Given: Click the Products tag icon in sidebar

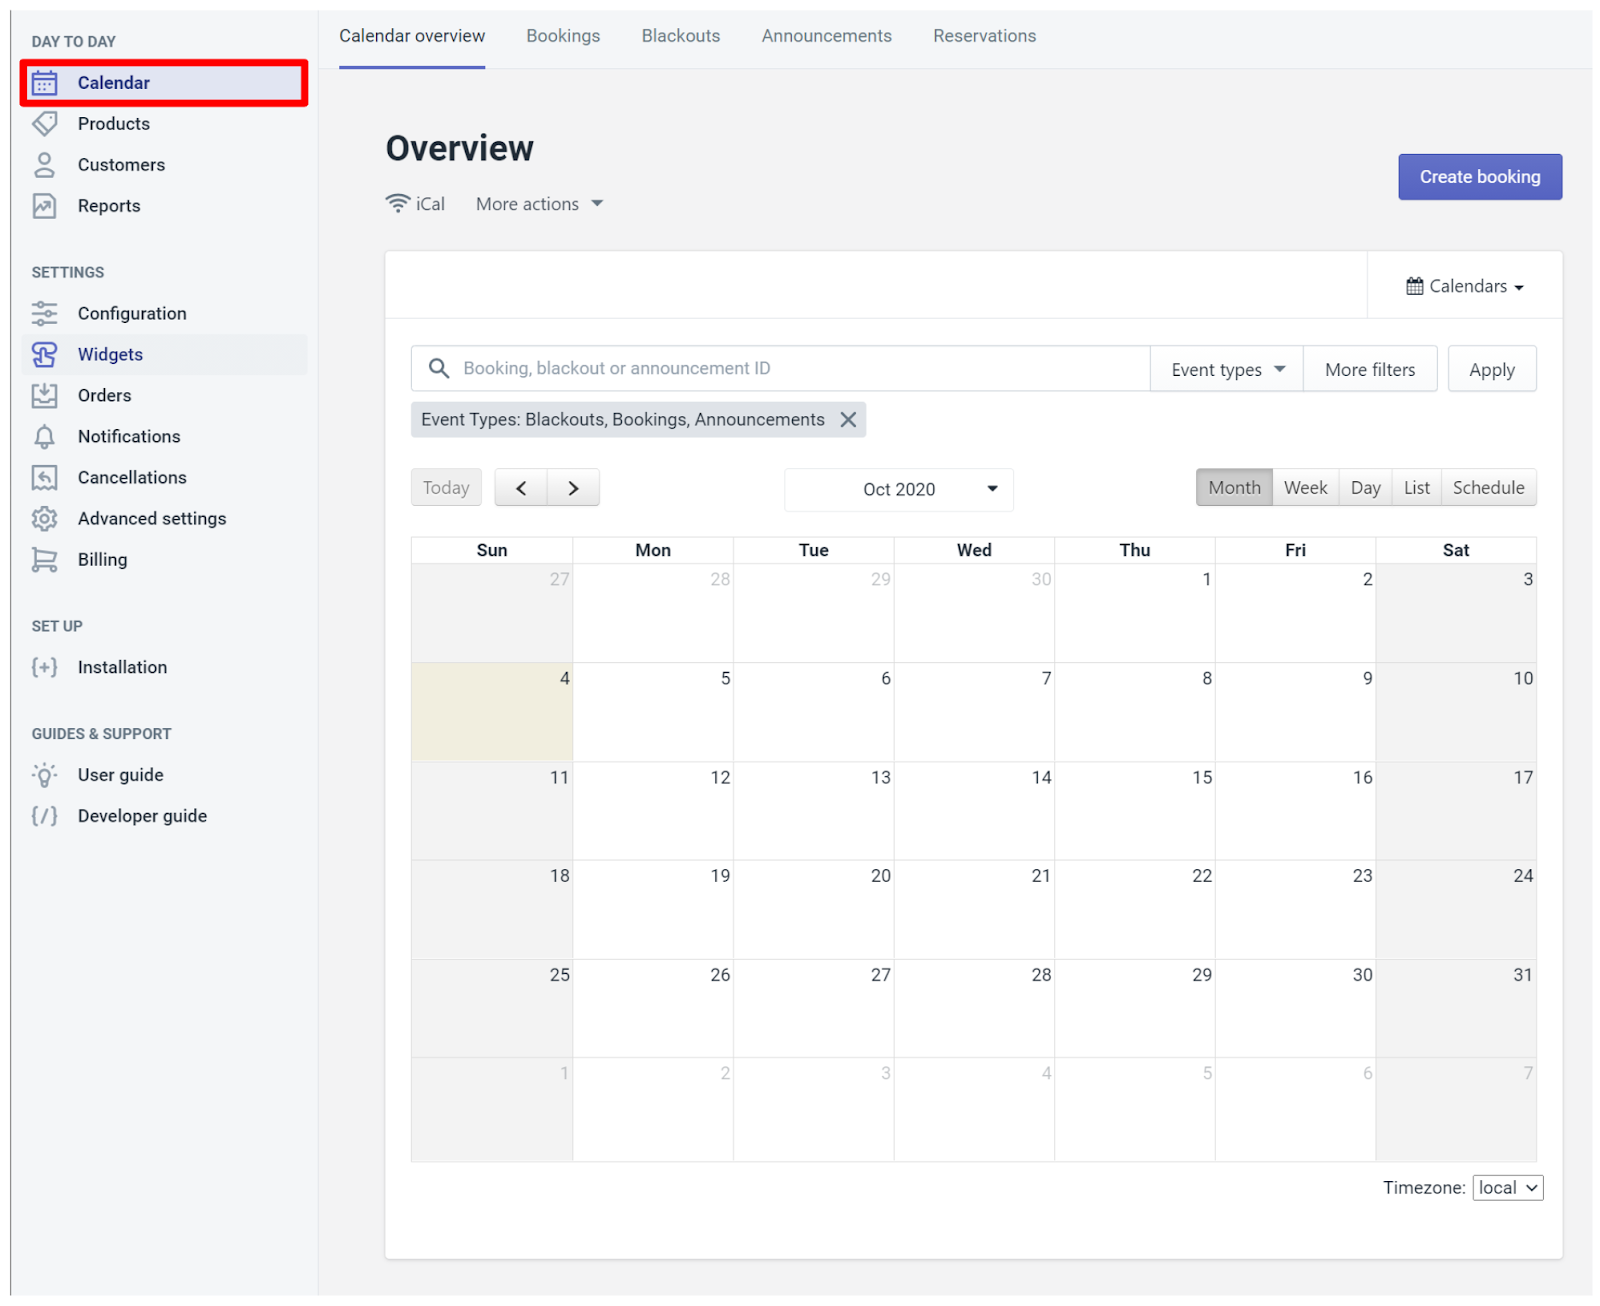Looking at the screenshot, I should pos(44,124).
